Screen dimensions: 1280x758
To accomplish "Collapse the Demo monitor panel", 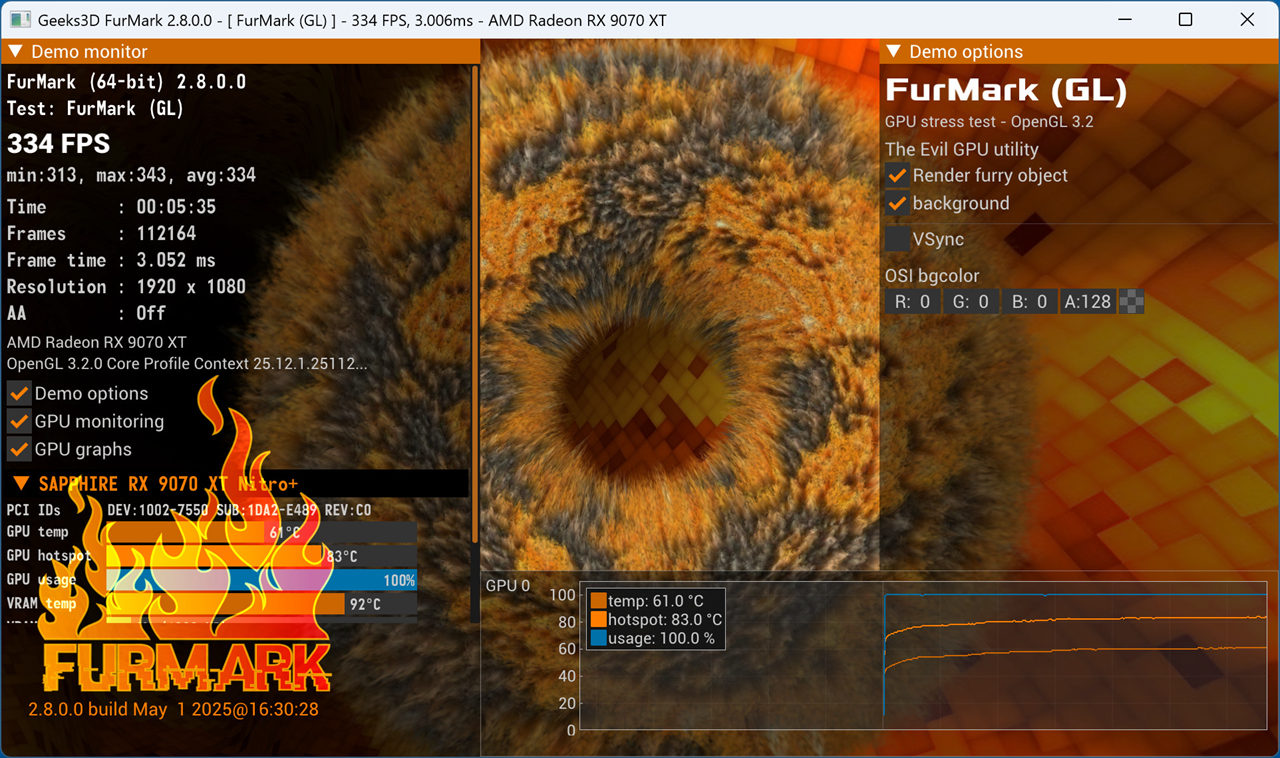I will [17, 52].
